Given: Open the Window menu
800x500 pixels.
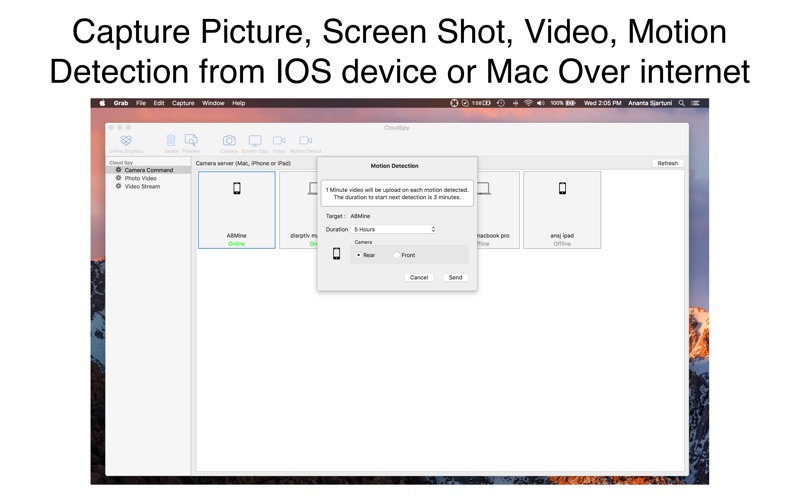Looking at the screenshot, I should pos(213,103).
